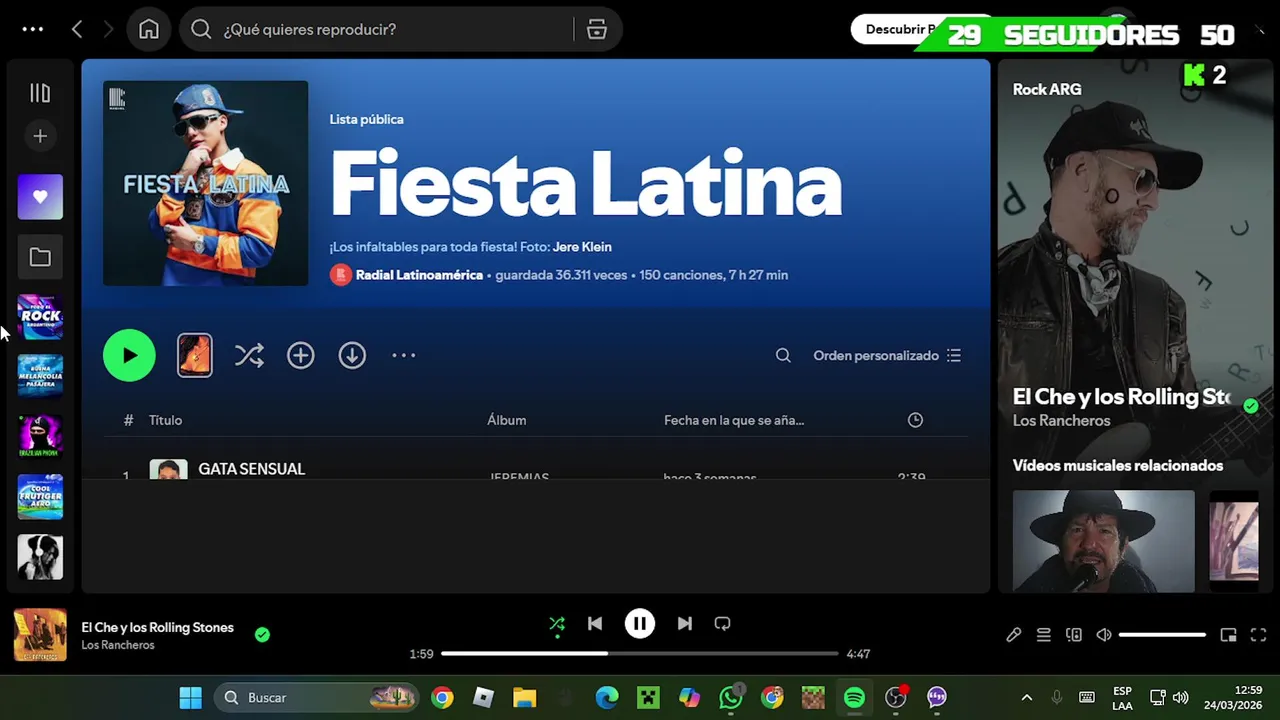The image size is (1280, 720).
Task: Go to Spotify Home
Action: 149,29
